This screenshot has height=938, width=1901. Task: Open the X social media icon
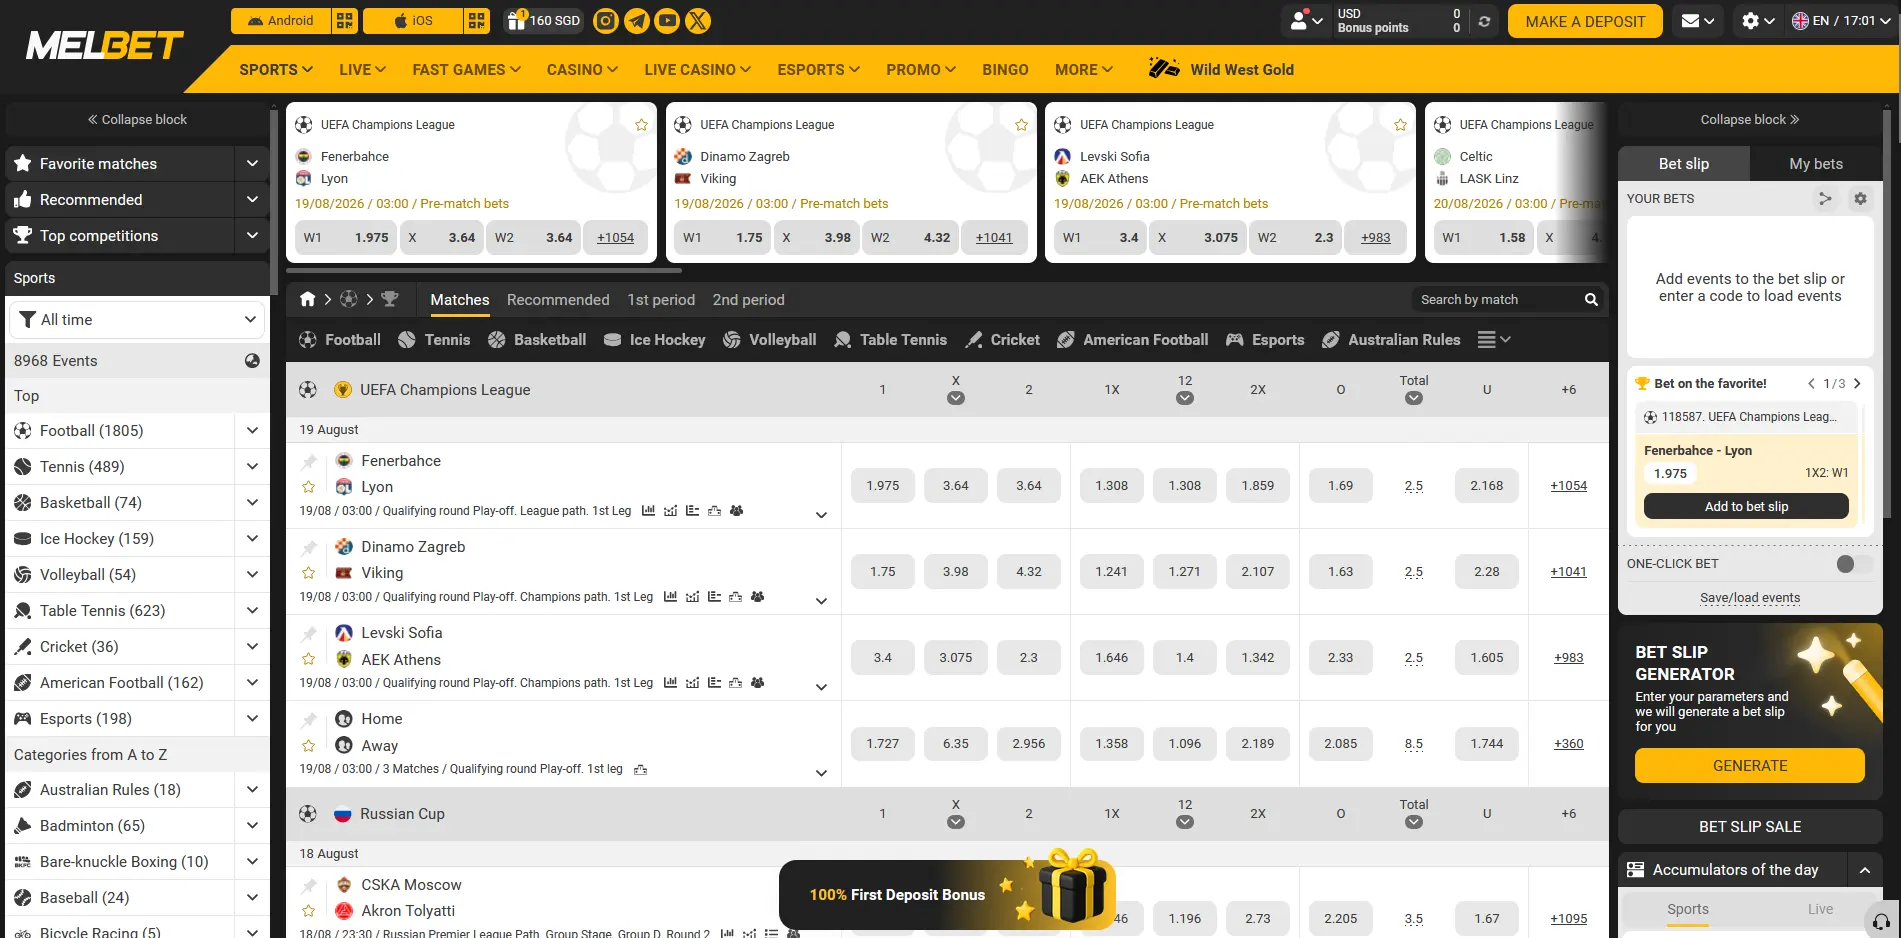coord(698,21)
